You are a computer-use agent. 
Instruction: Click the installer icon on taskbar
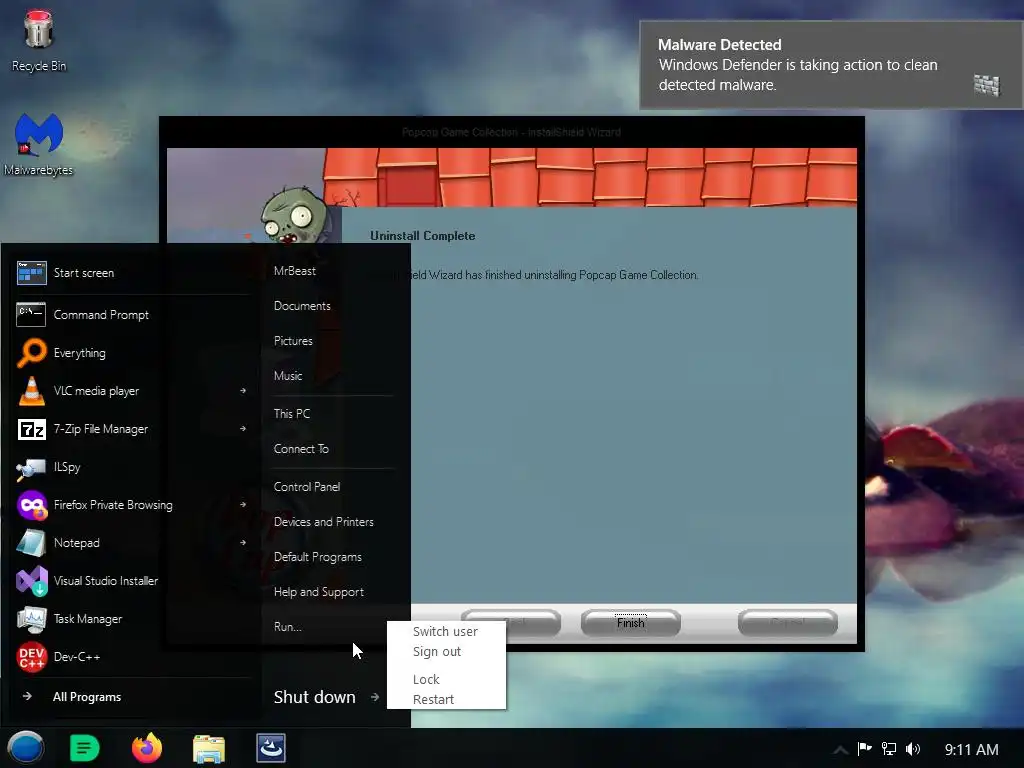[271, 748]
